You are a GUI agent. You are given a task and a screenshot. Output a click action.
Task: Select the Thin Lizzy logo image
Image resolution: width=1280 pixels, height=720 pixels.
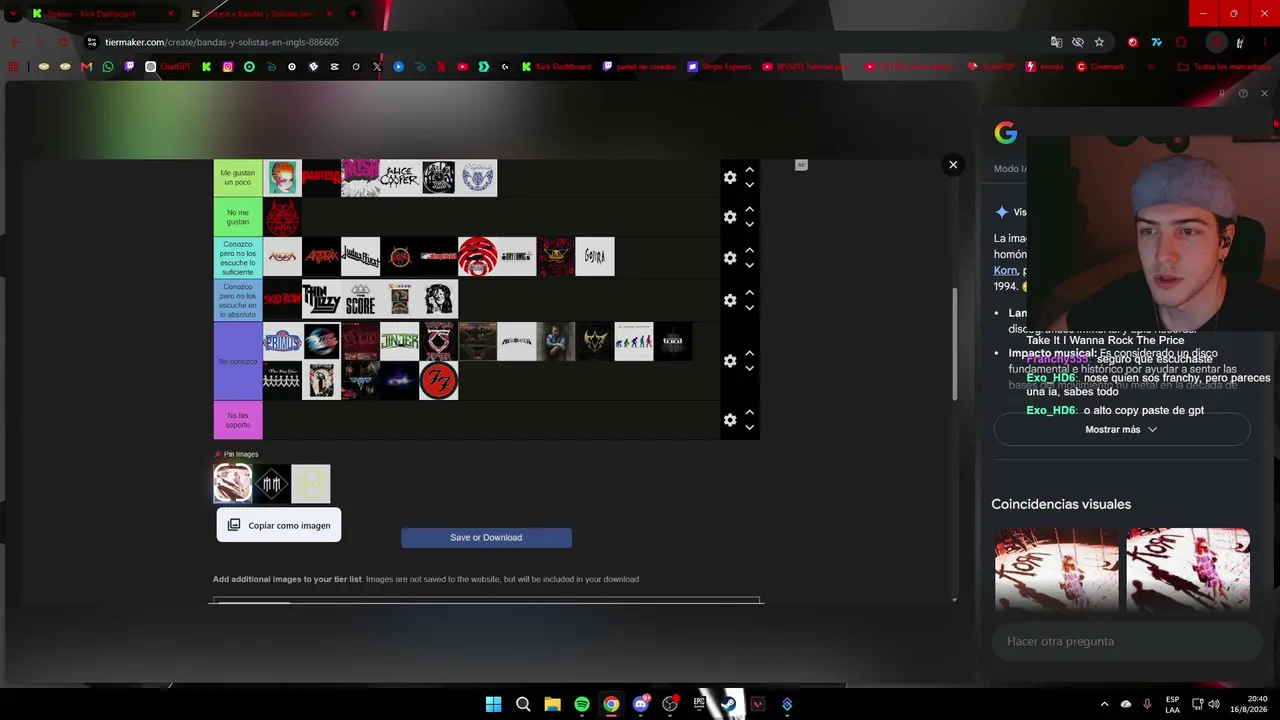coord(321,299)
